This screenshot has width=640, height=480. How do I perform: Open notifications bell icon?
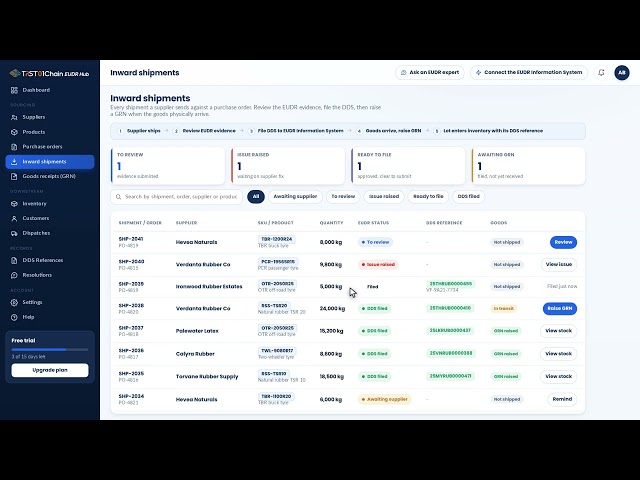[601, 73]
